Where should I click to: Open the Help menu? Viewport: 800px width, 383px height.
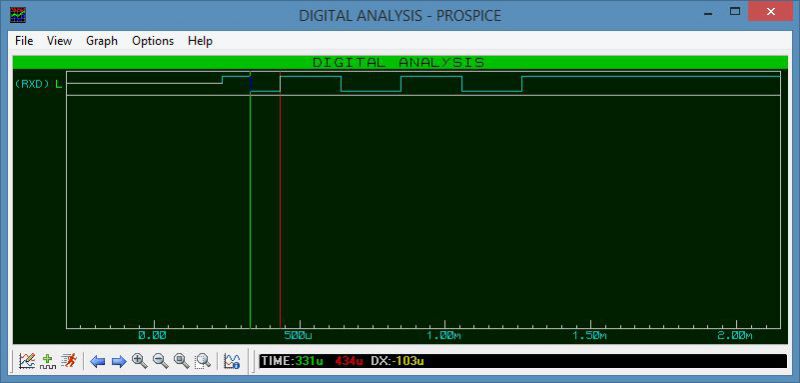[x=200, y=41]
